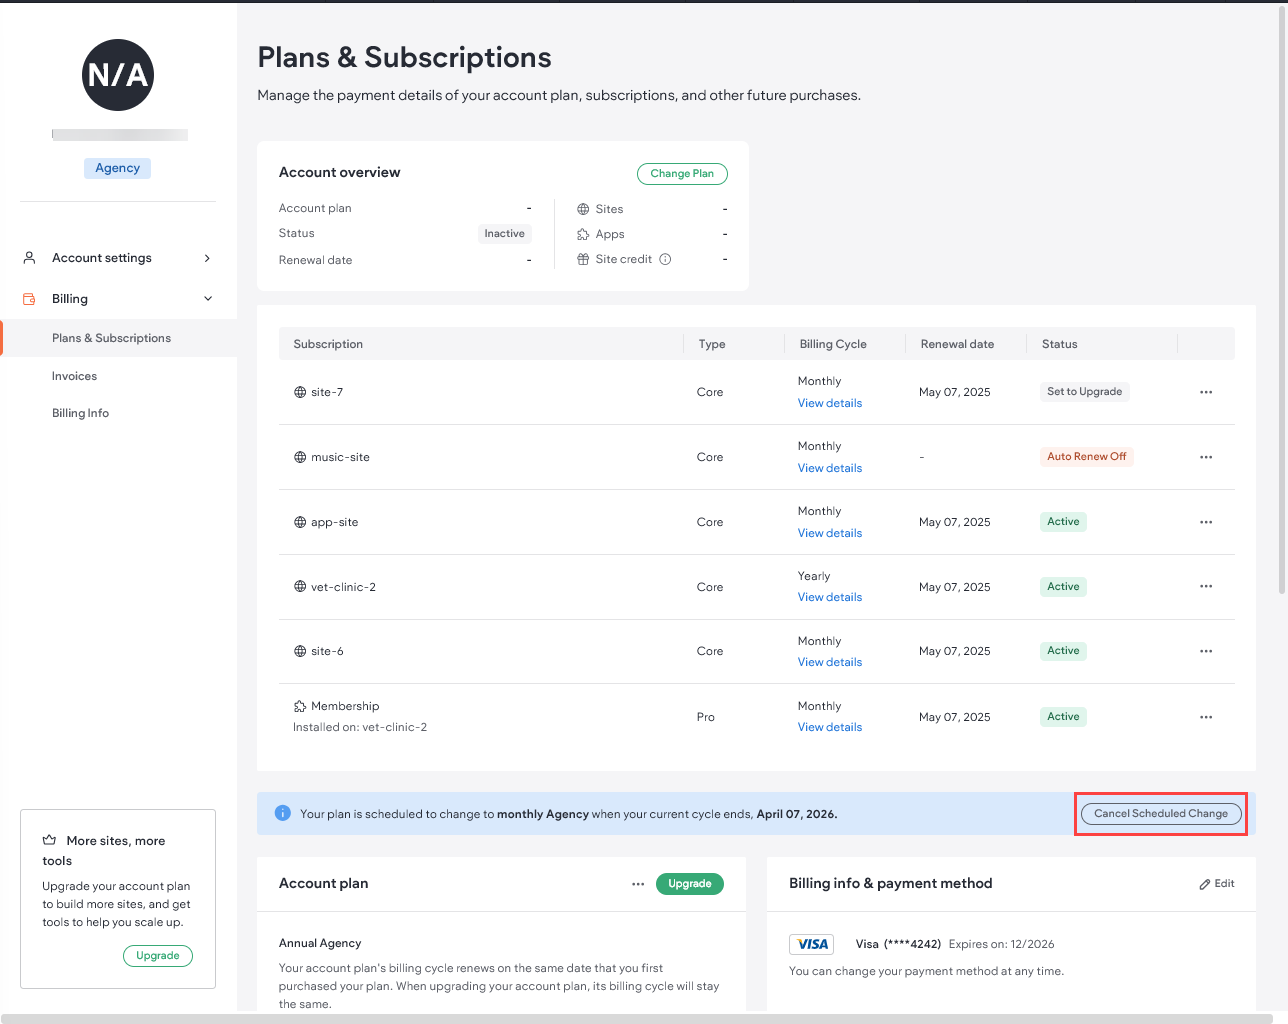Viewport: 1288px width, 1024px height.
Task: View details for site-6 billing cycle
Action: click(829, 662)
